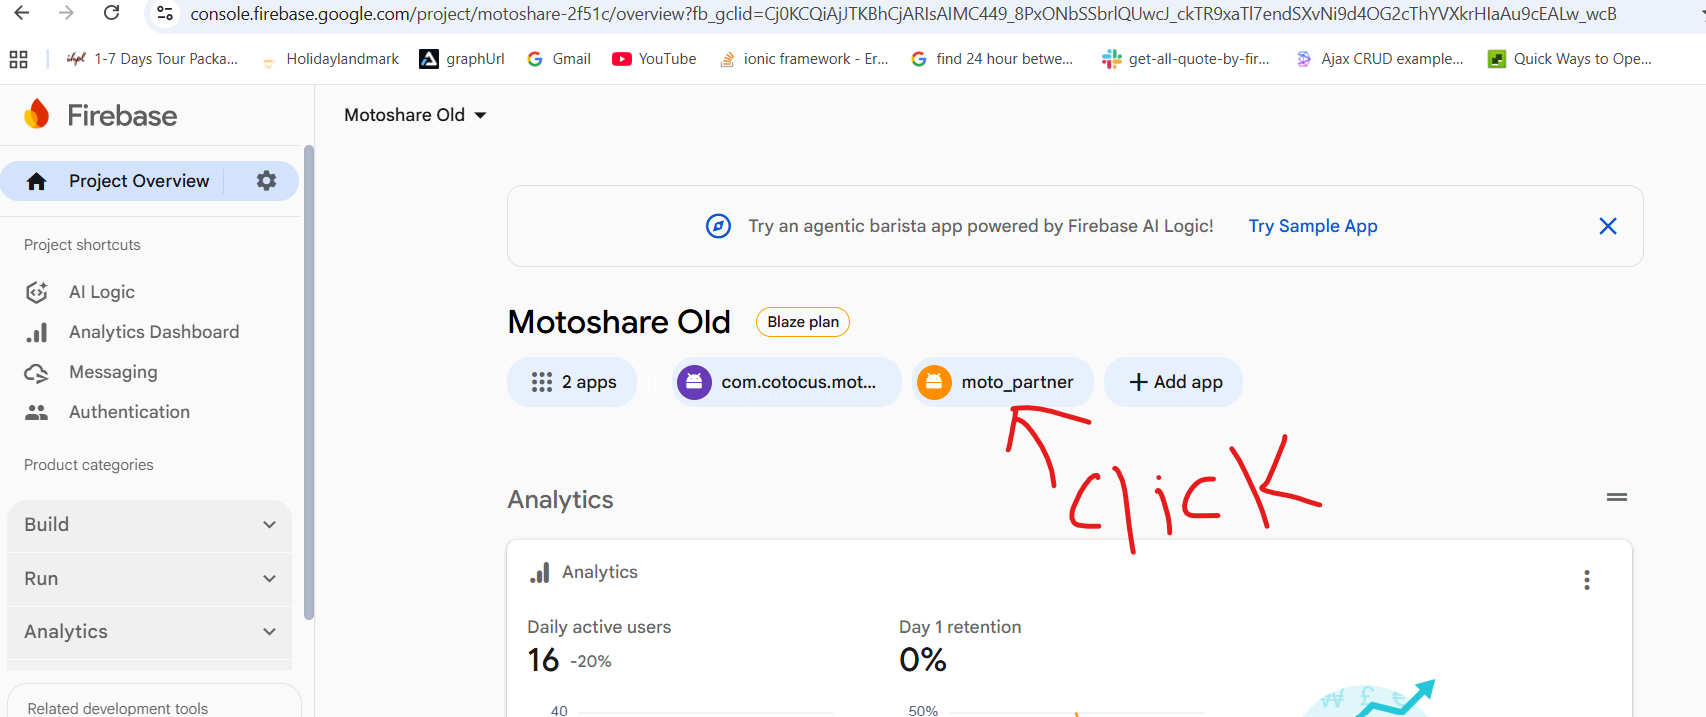Open the Ajax CRUD example bookmark
This screenshot has width=1706, height=717.
pyautogui.click(x=1379, y=59)
